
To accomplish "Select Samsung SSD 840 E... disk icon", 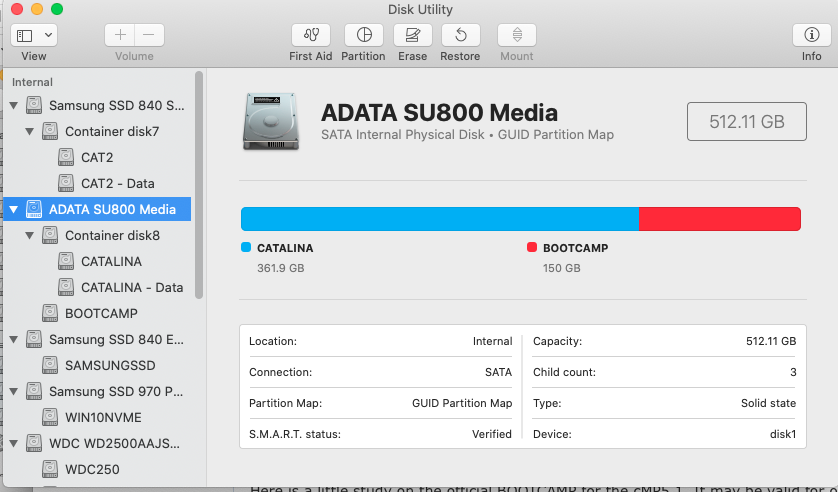I will click(34, 339).
